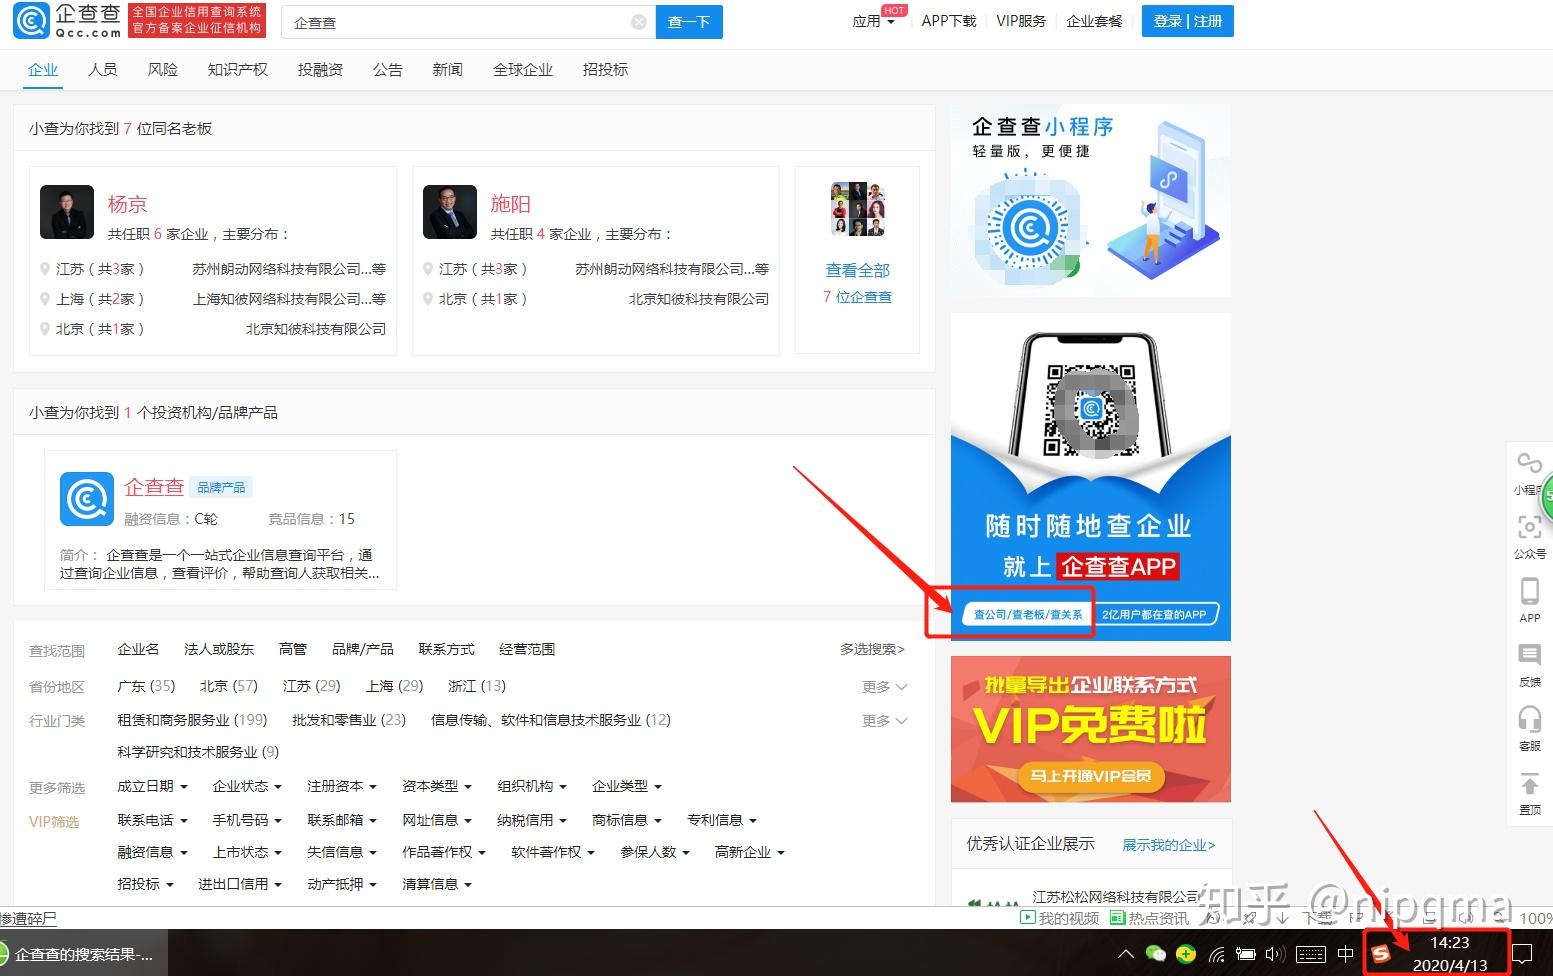
Task: Expand the 注册资本 filter dropdown
Action: point(342,786)
